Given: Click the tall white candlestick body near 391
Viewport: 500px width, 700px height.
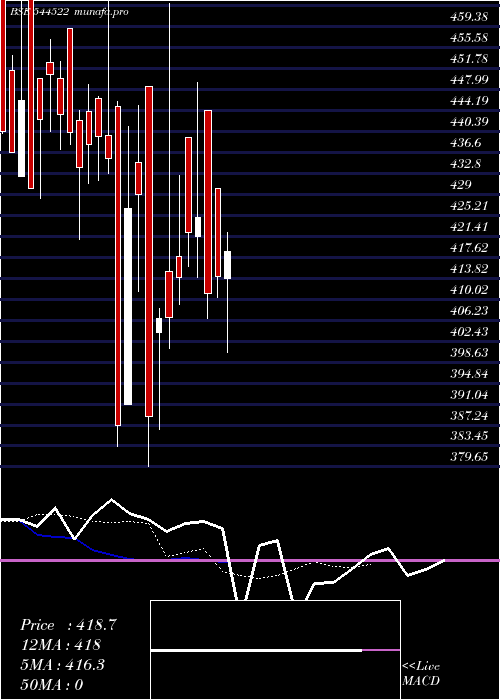Looking at the screenshot, I should coord(128,306).
